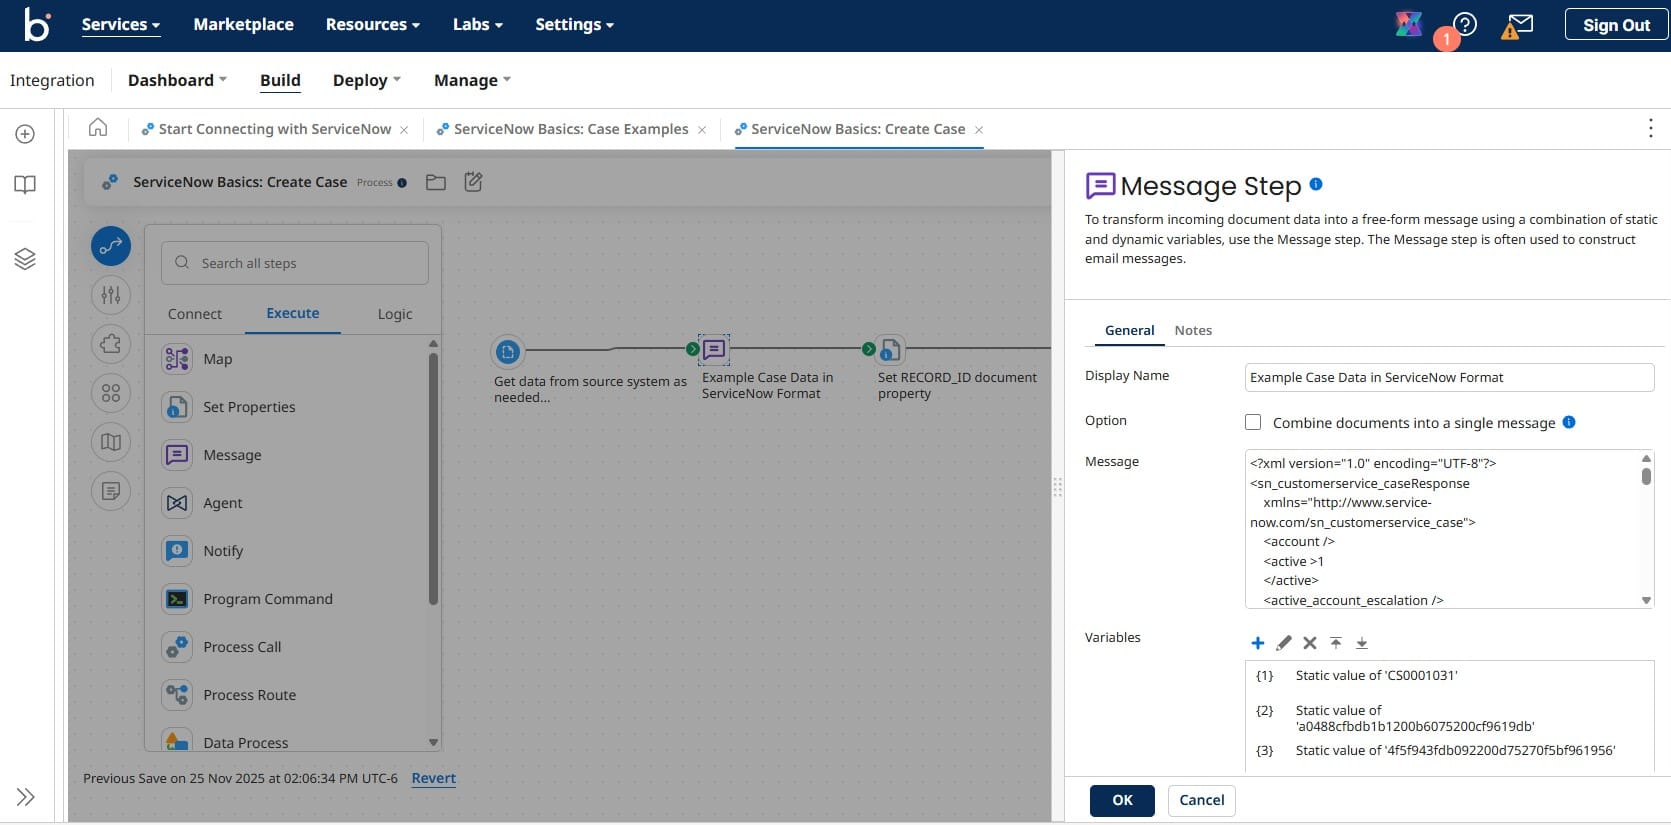Add a new variable with plus icon
This screenshot has width=1671, height=825.
[x=1258, y=643]
